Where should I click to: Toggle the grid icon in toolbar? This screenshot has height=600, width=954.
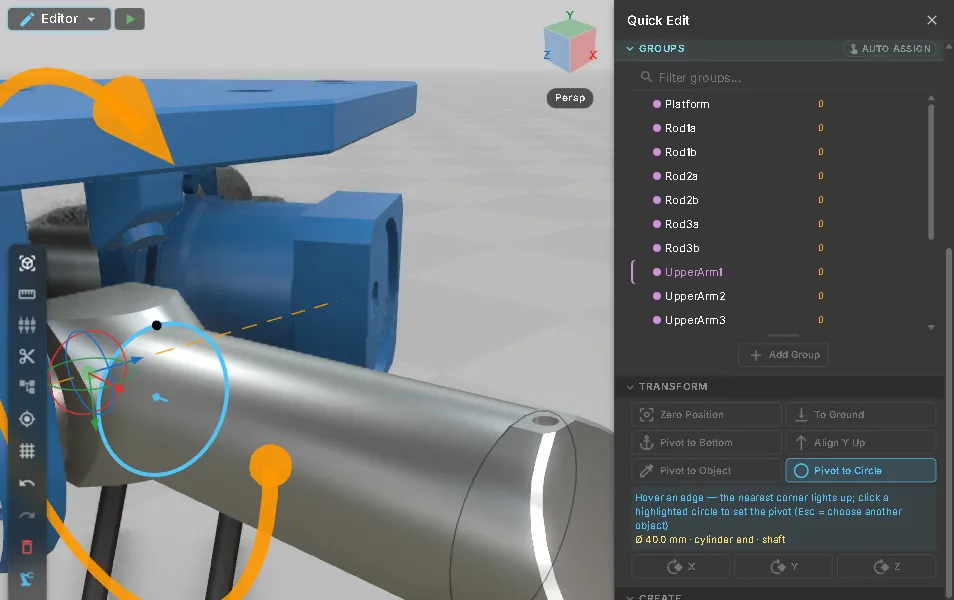(x=27, y=451)
